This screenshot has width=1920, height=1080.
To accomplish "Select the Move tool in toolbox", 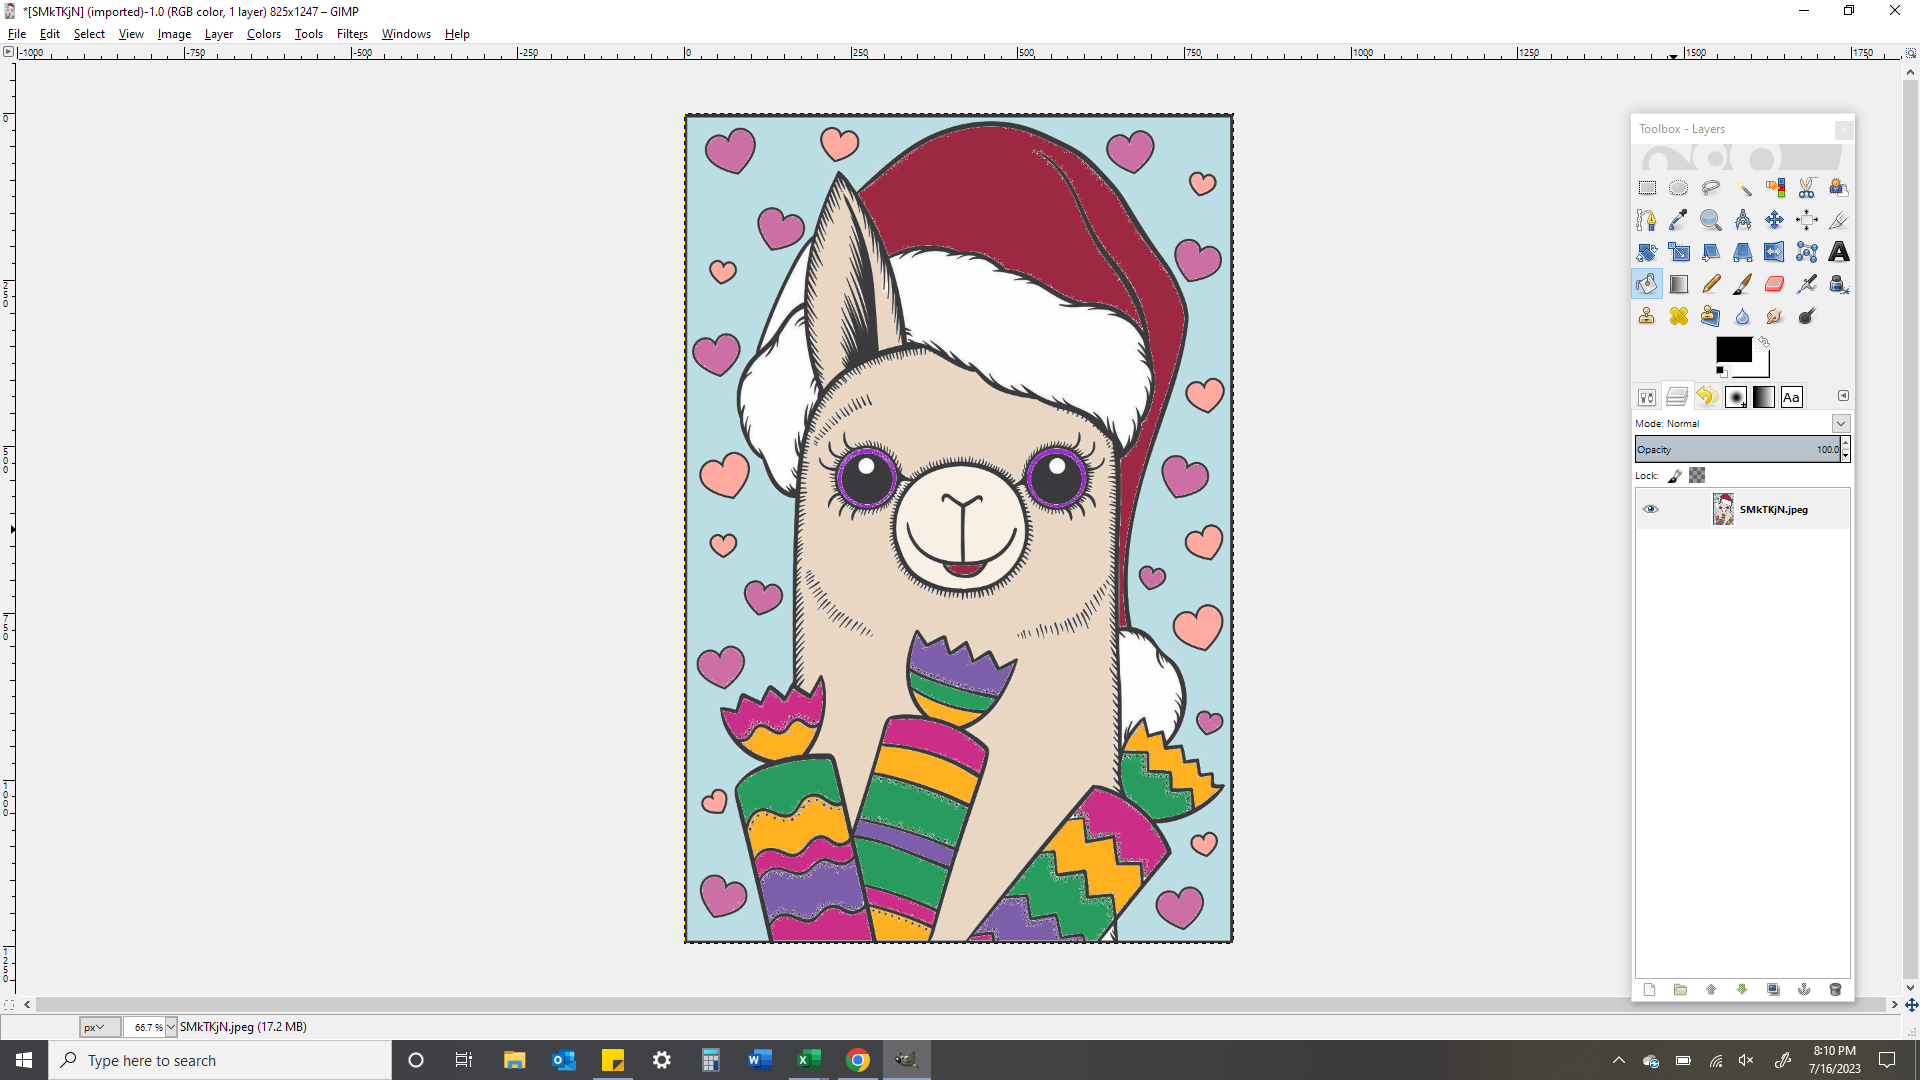I will click(1775, 220).
